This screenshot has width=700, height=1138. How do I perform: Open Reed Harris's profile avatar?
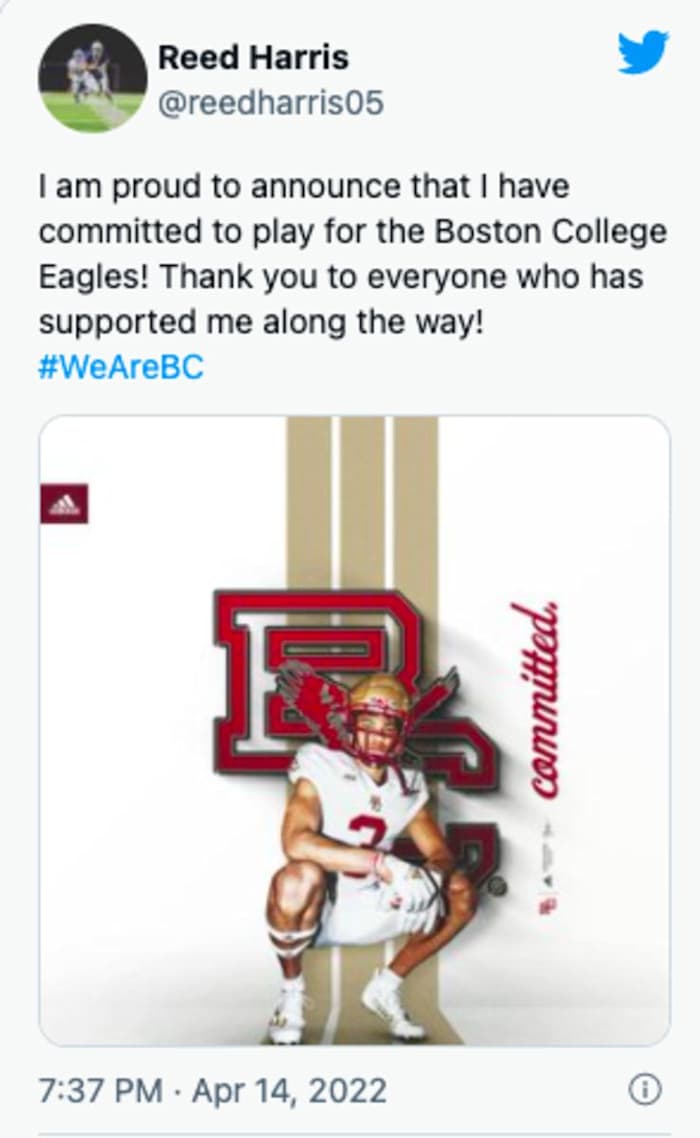click(x=92, y=79)
